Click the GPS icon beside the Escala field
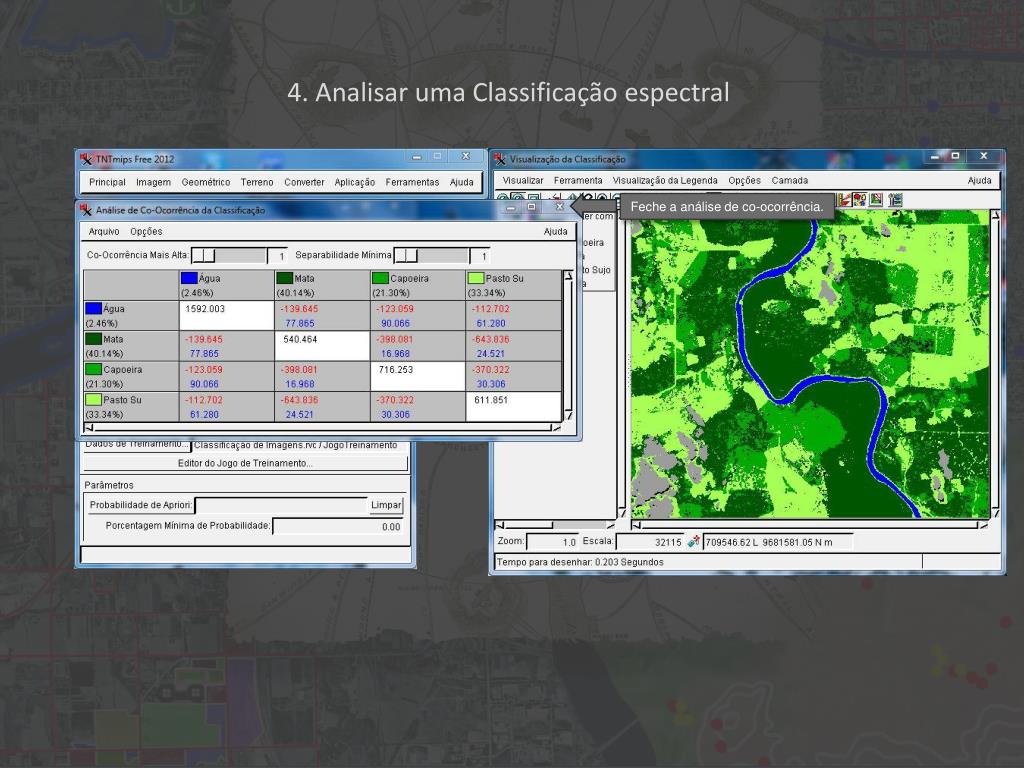This screenshot has width=1024, height=768. (x=694, y=541)
